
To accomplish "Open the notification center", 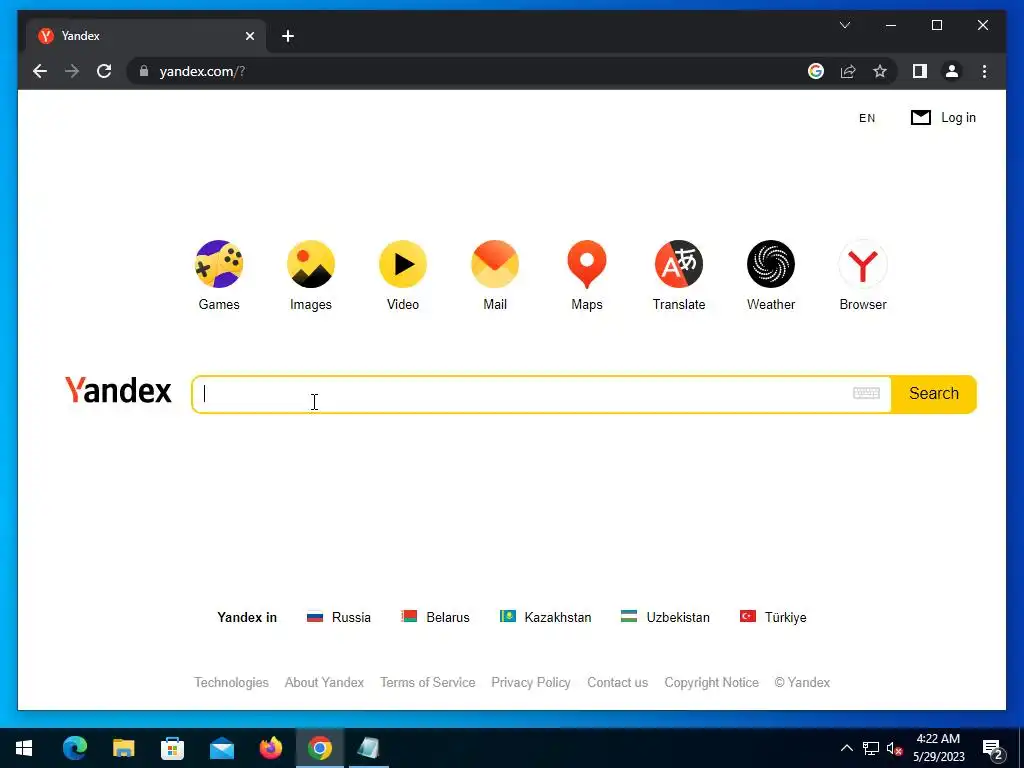I will tap(993, 749).
